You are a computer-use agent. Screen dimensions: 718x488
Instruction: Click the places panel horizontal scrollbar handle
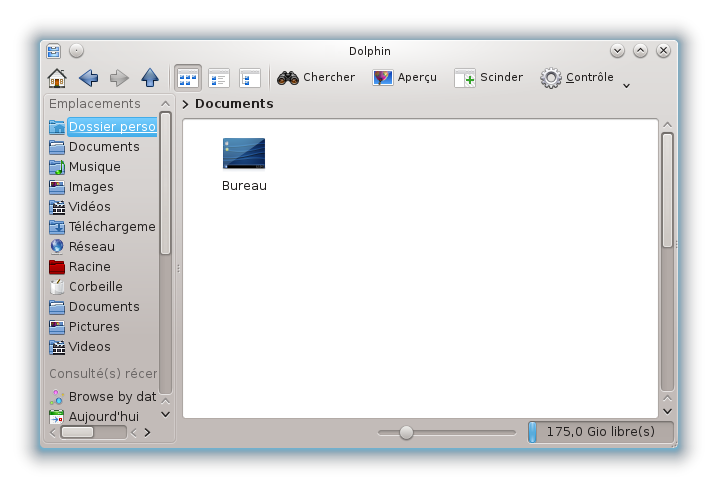click(x=77, y=432)
